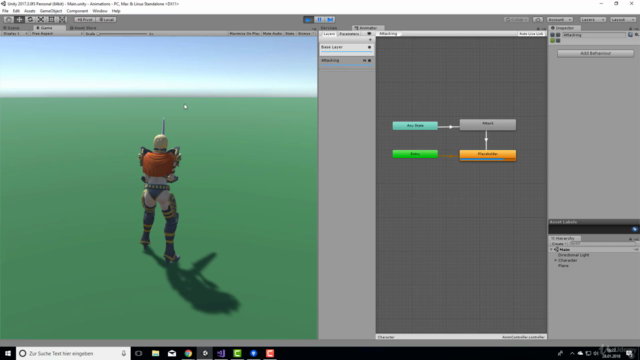The width and height of the screenshot is (640, 360).
Task: Switch to Animator Parameters tab
Action: click(349, 34)
